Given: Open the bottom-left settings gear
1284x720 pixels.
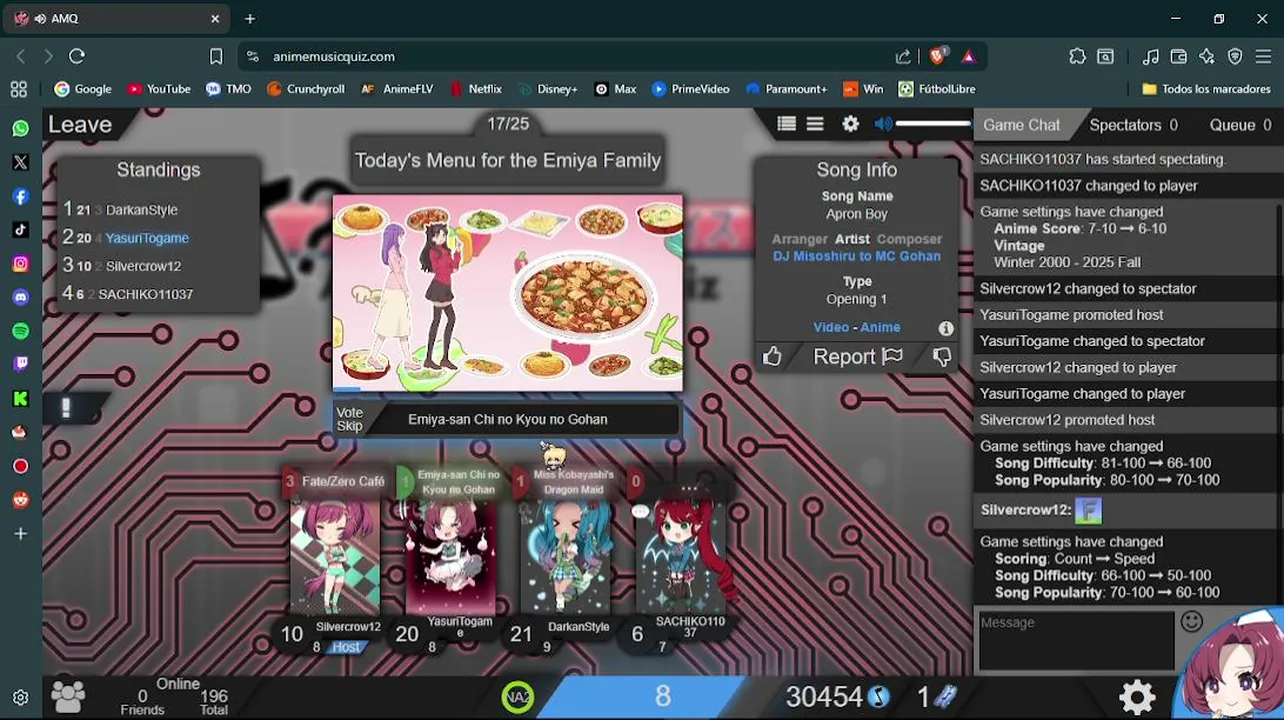Looking at the screenshot, I should click(20, 697).
